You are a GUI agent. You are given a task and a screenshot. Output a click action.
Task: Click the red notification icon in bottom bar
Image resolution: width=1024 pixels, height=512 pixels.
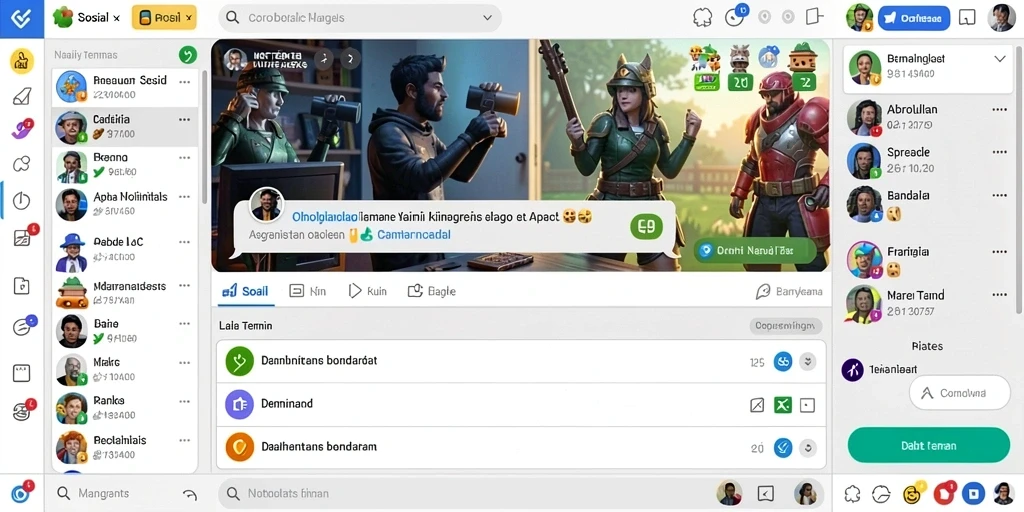tap(943, 494)
